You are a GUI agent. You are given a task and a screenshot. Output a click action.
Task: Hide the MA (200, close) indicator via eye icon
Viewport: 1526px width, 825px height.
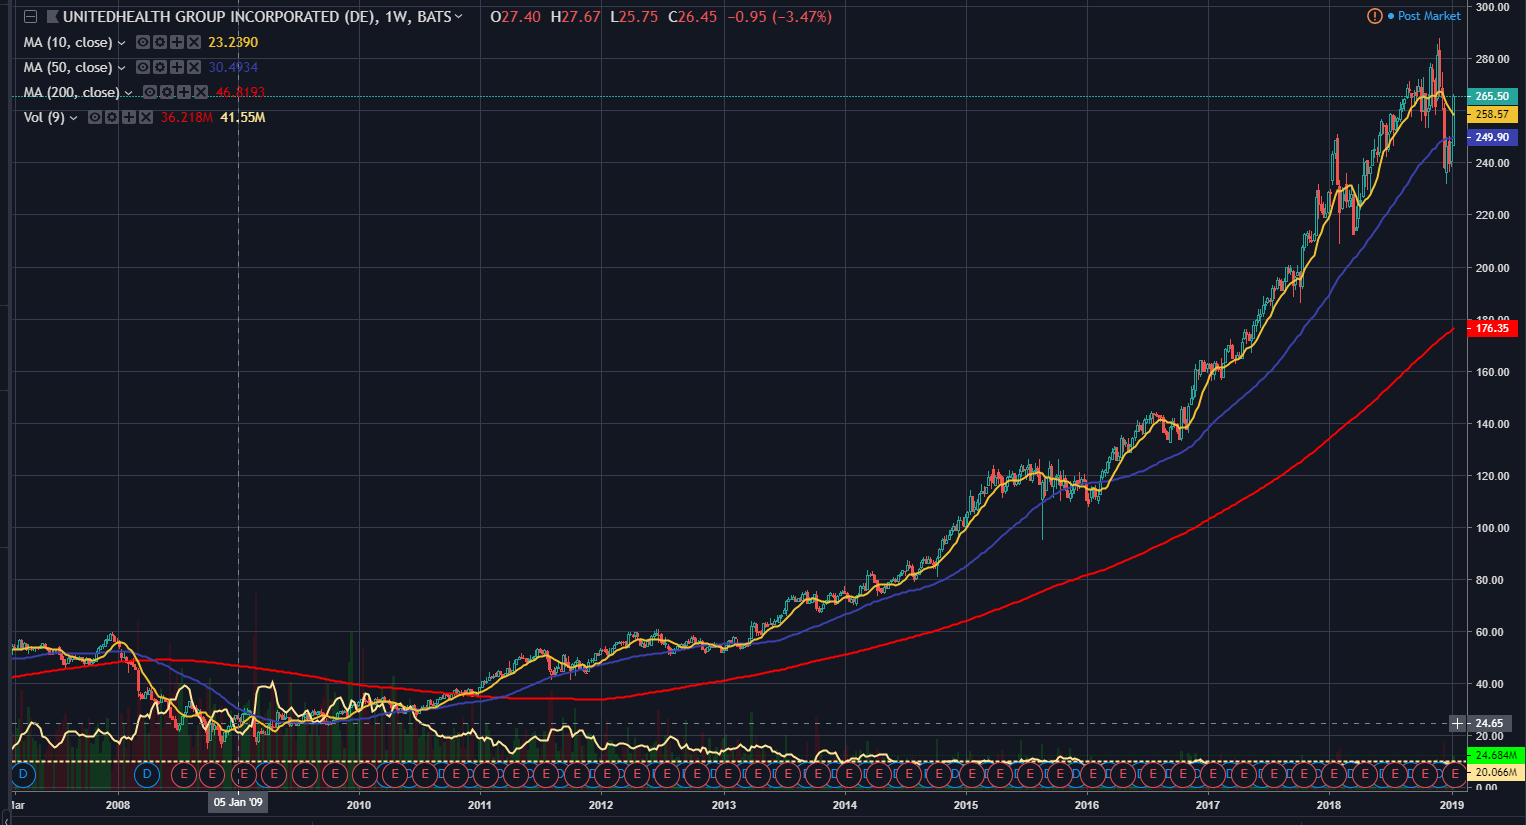(150, 92)
